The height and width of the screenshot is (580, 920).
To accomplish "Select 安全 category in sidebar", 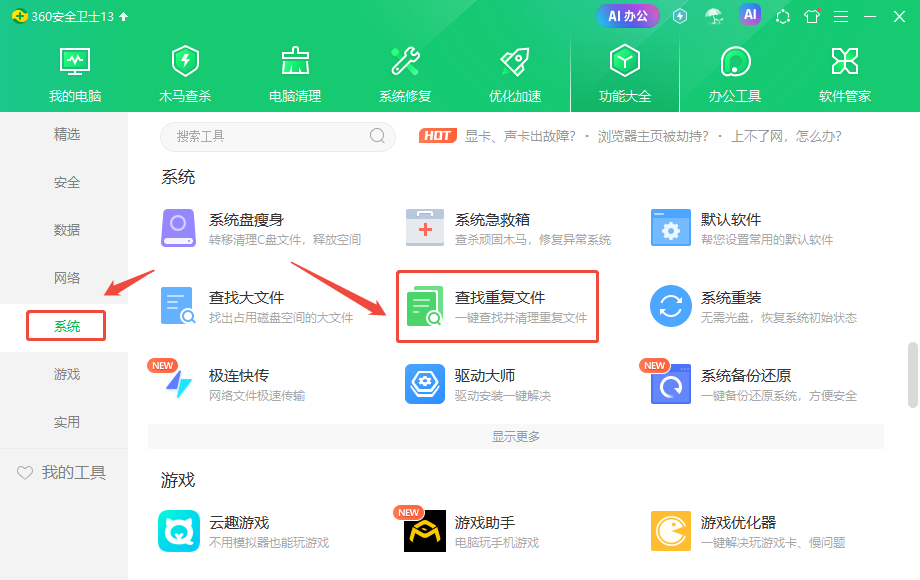I will (x=67, y=182).
